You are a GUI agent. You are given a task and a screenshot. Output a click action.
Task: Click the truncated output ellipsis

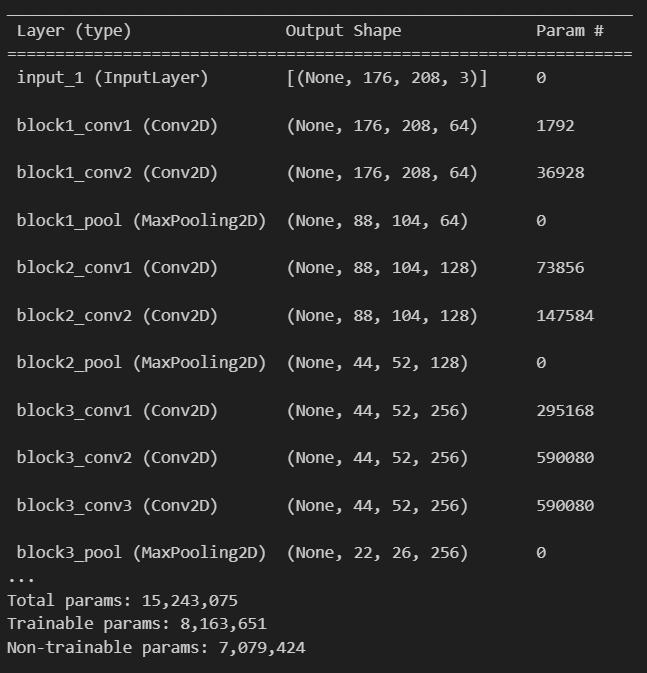click(x=20, y=578)
